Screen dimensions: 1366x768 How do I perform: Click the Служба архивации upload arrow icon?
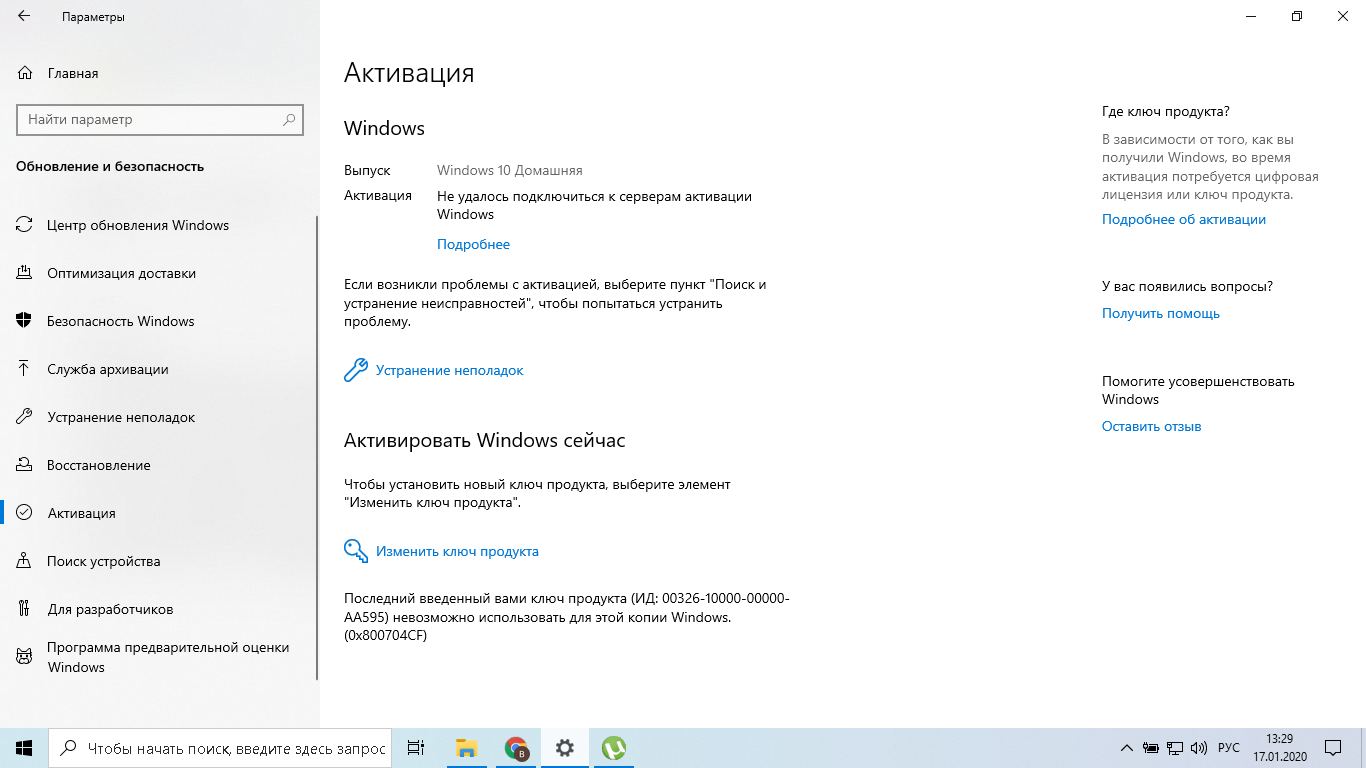[x=24, y=369]
